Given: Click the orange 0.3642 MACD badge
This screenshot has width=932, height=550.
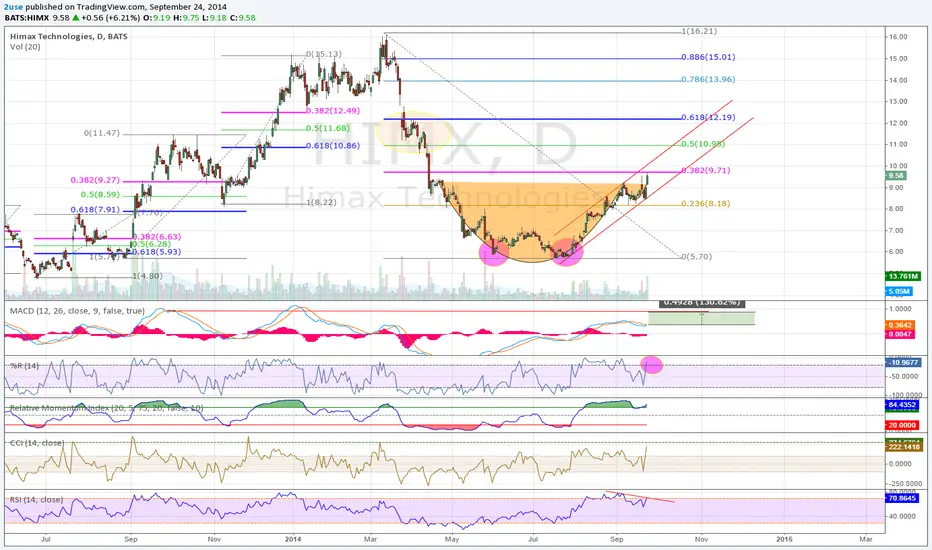Looking at the screenshot, I should [x=902, y=325].
